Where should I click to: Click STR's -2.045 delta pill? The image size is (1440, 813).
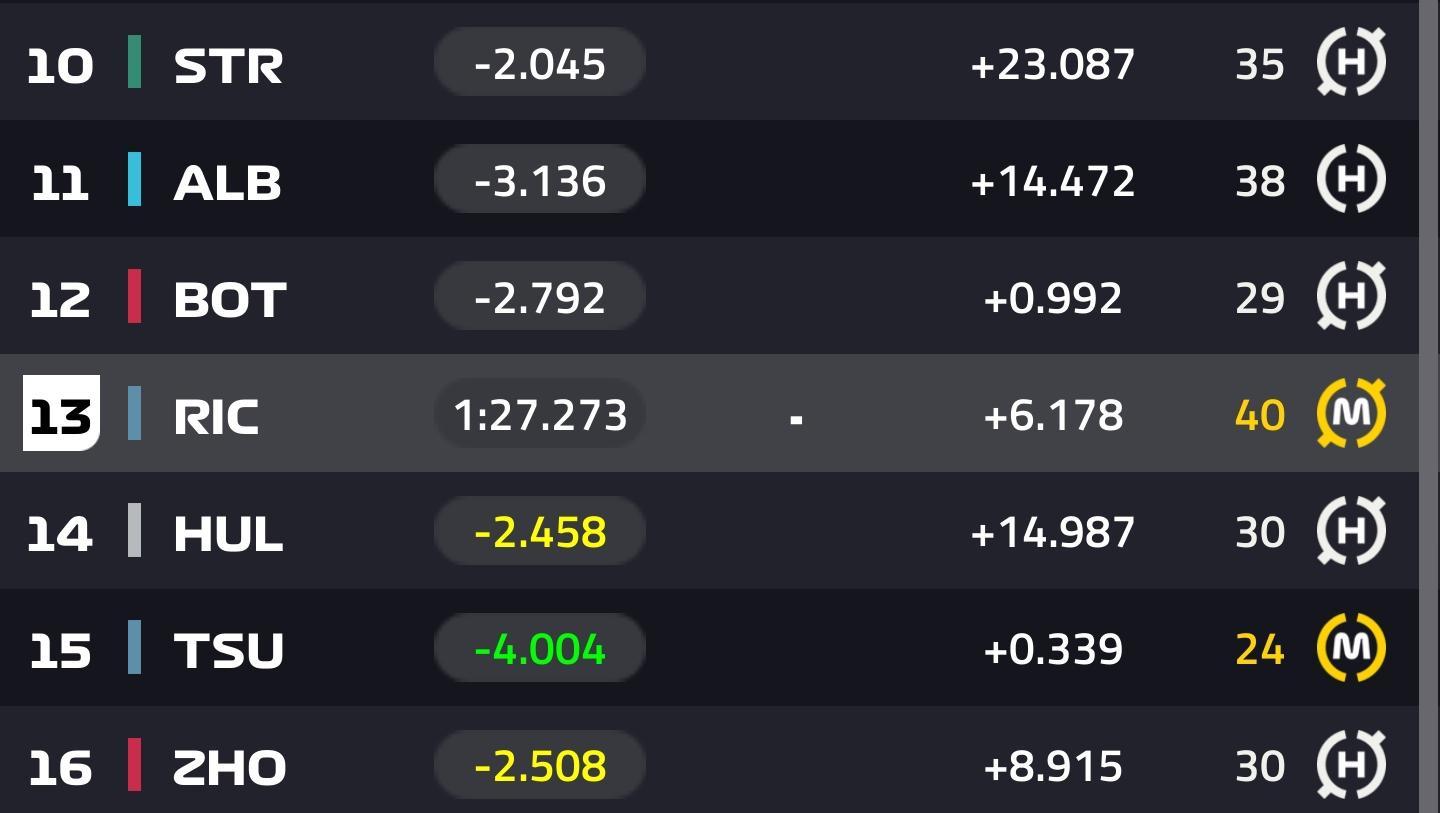540,62
